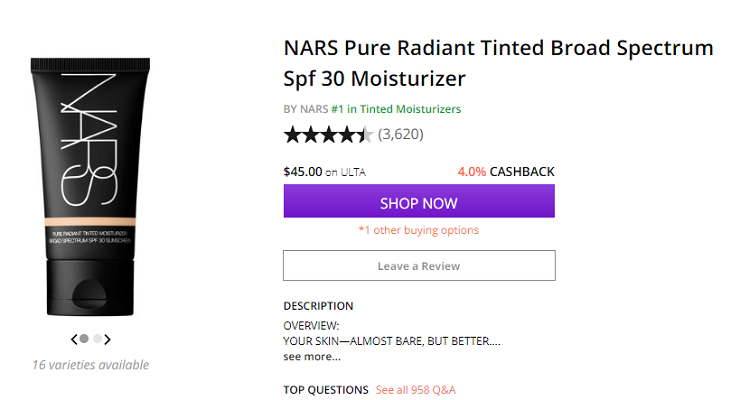Click the star rating icons
740x400 pixels.
[328, 135]
